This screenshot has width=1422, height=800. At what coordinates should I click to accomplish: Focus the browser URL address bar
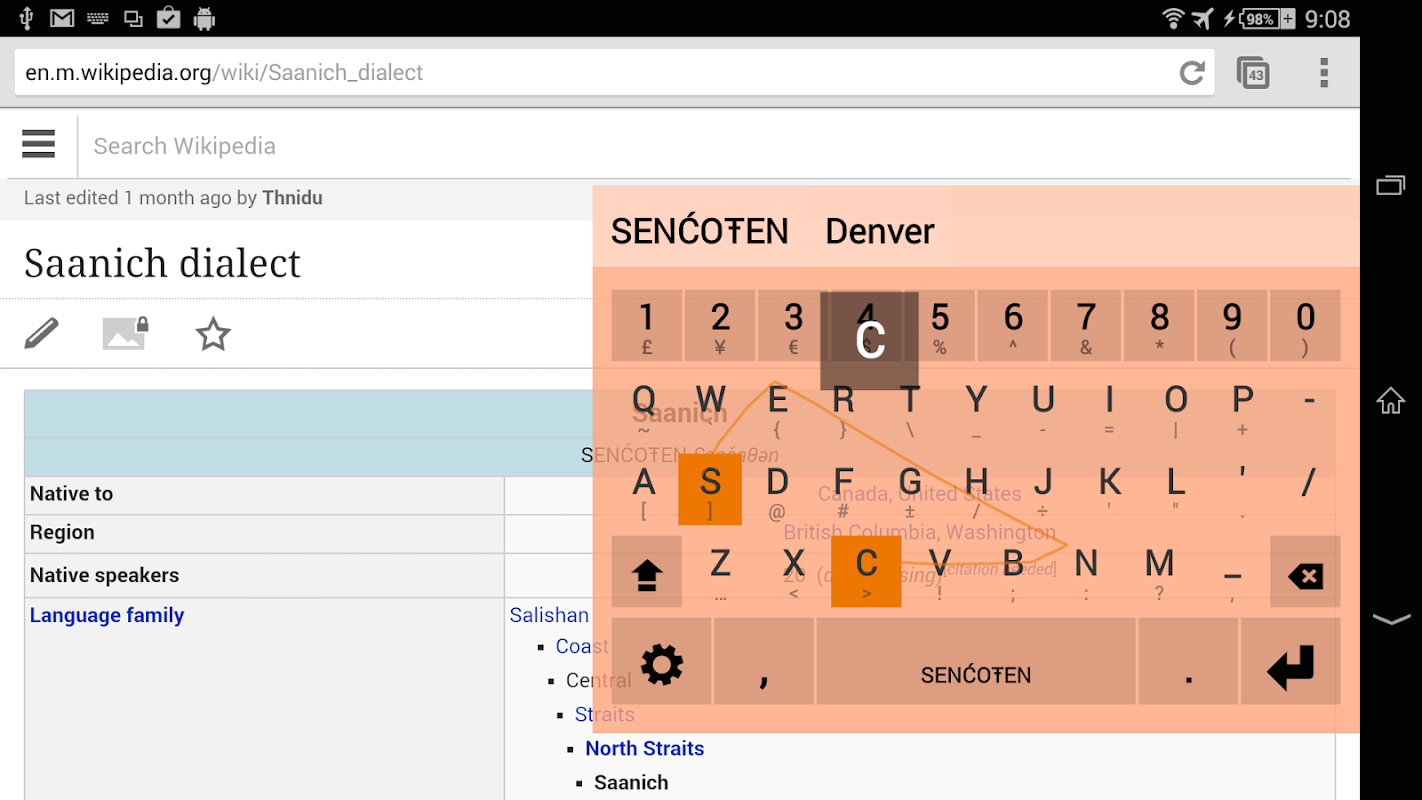pyautogui.click(x=614, y=73)
